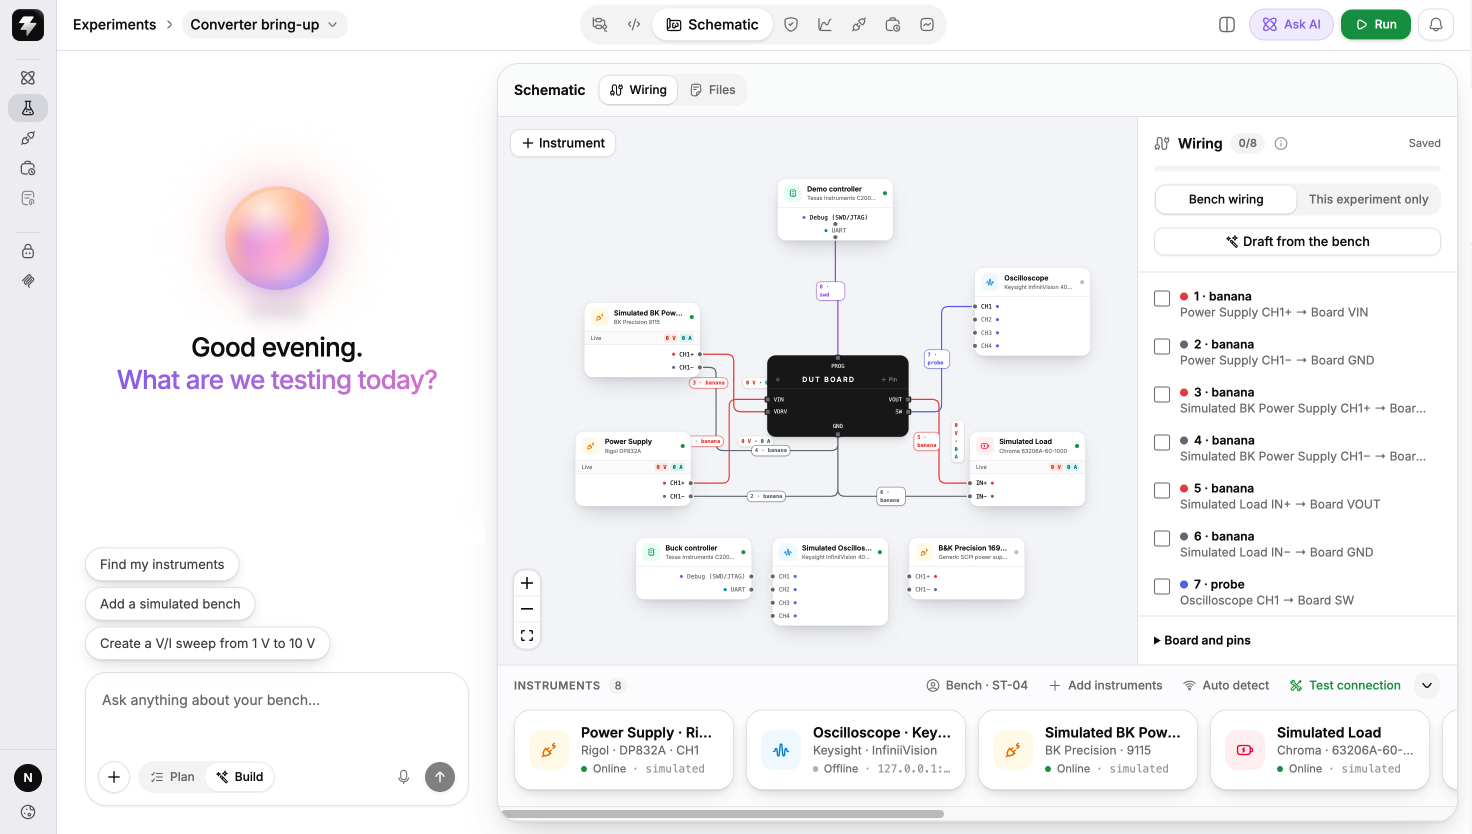Expand the Board and pins section
The image size is (1472, 834).
click(x=1202, y=641)
